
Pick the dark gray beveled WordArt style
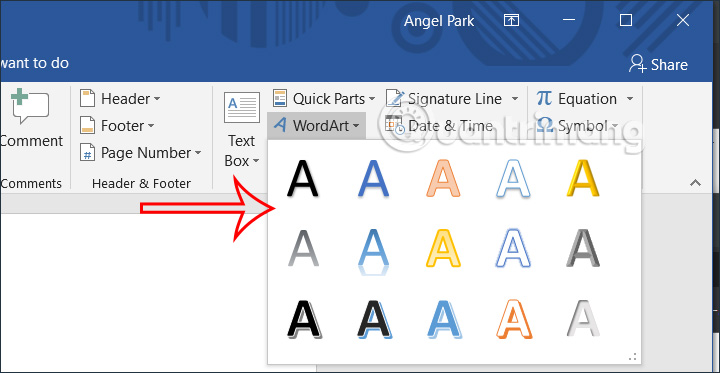(x=583, y=249)
